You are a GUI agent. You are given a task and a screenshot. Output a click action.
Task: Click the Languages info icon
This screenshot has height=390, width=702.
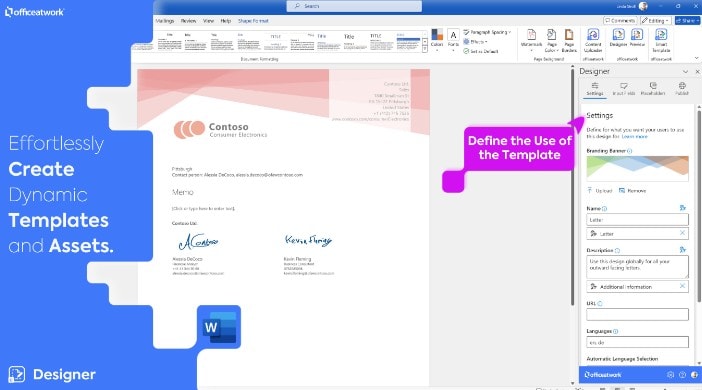(x=616, y=331)
